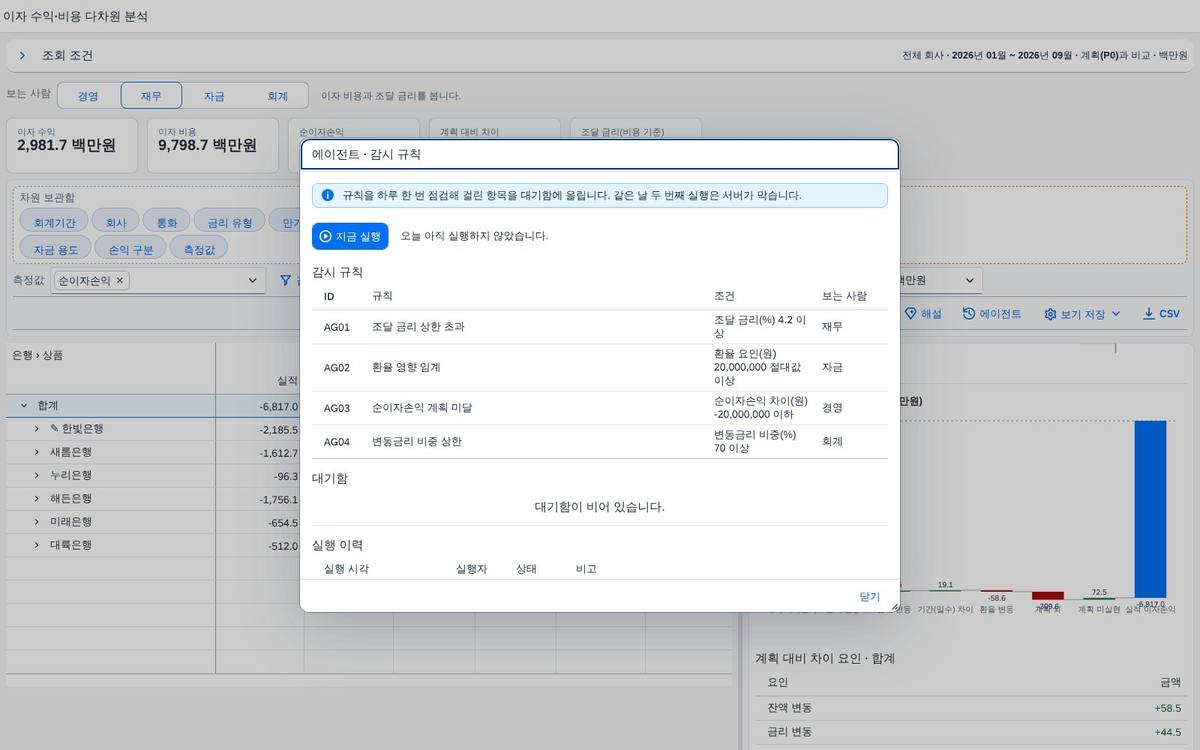Select the 자금 viewer segment
The image size is (1200, 750).
(x=214, y=96)
